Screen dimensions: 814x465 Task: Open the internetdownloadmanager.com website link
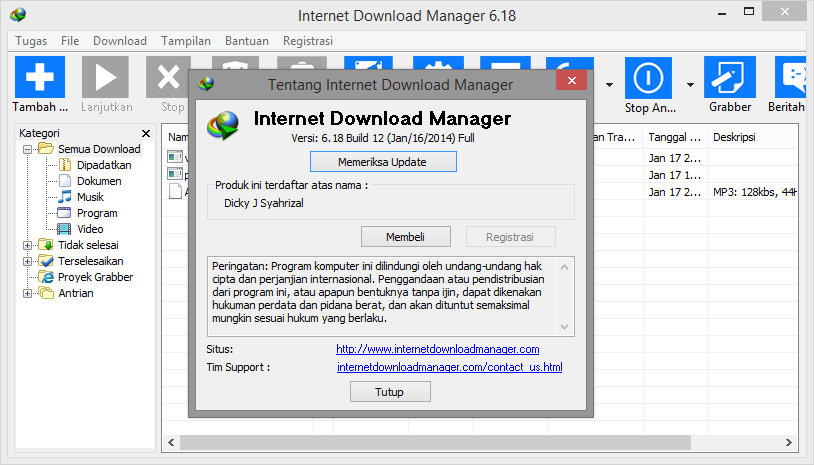[438, 349]
